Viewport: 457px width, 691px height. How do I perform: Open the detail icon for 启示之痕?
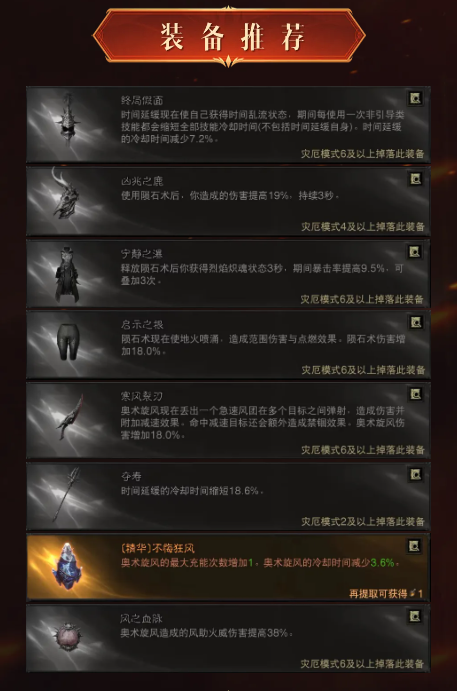click(415, 323)
